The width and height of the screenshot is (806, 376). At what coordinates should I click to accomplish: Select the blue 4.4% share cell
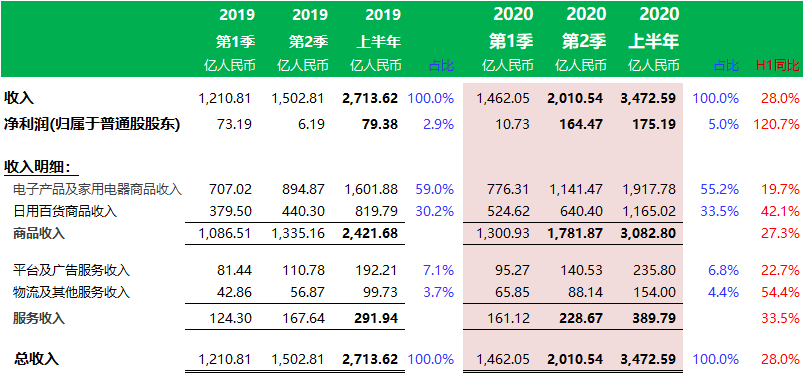tap(724, 292)
